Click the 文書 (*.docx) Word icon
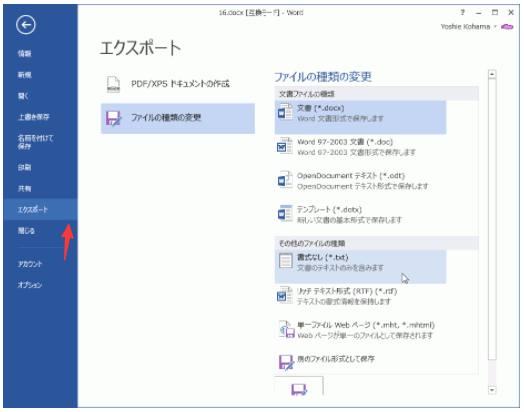The width and height of the screenshot is (524, 412). click(285, 112)
